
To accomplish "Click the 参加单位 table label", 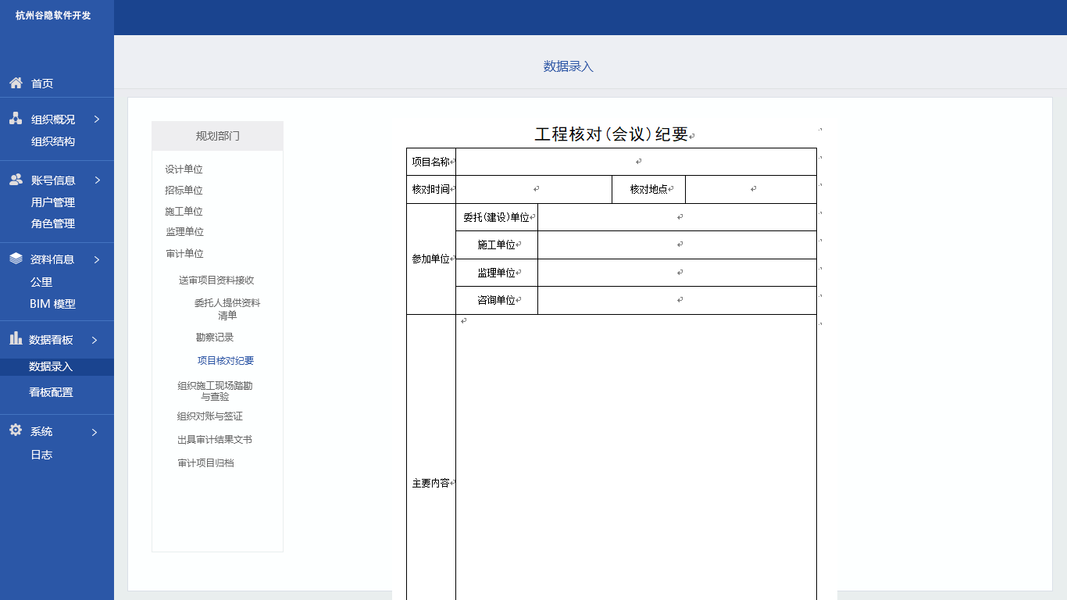I will [430, 259].
